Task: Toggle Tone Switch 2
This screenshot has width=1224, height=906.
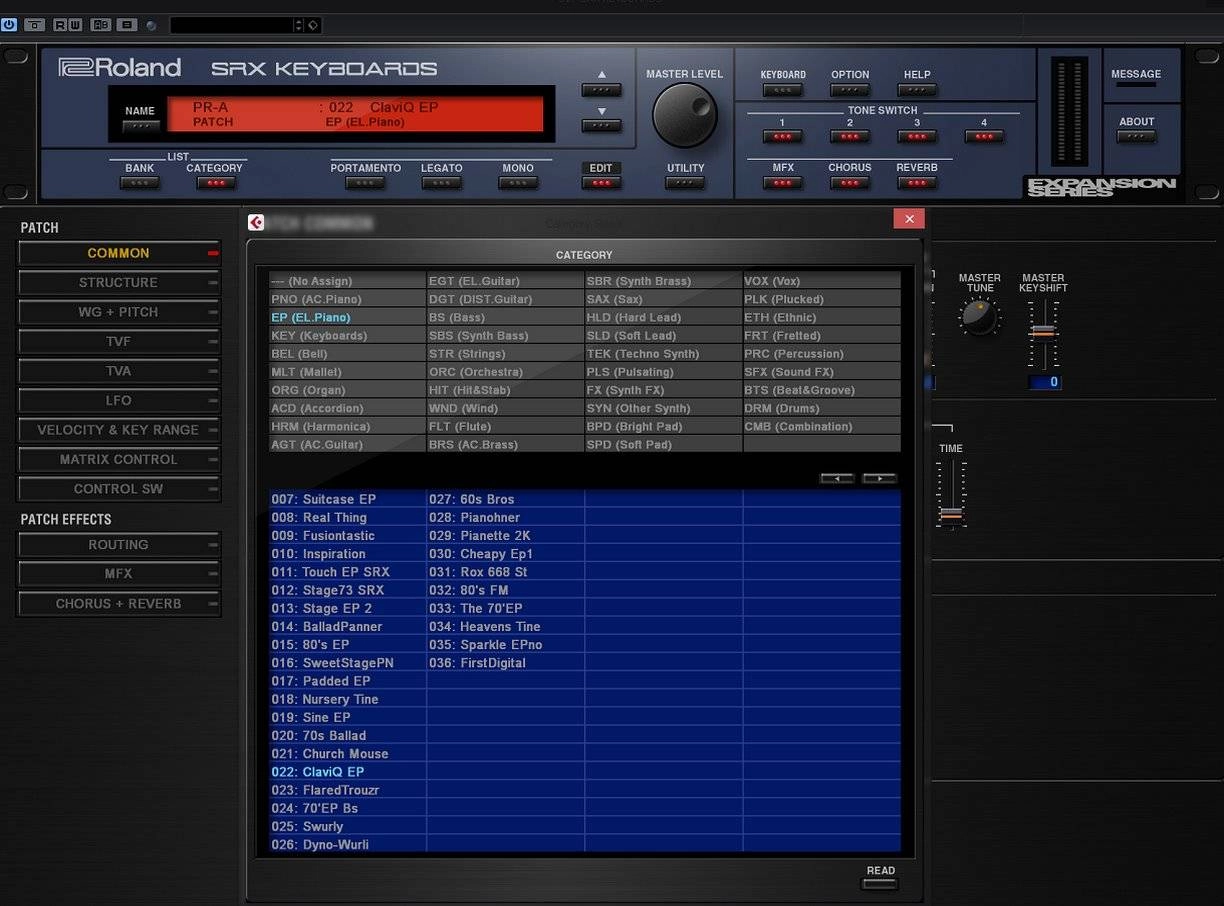Action: [850, 137]
